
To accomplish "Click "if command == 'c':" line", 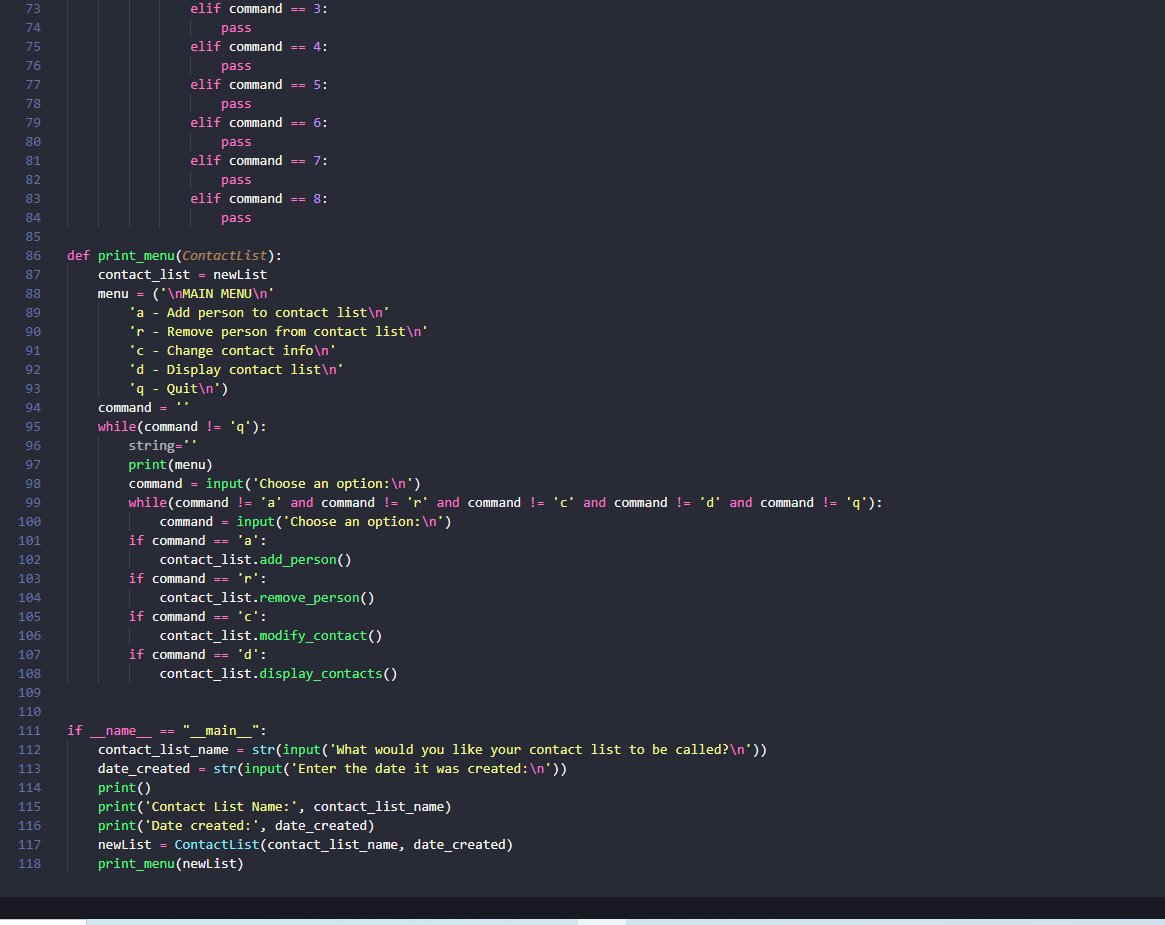I will 198,617.
